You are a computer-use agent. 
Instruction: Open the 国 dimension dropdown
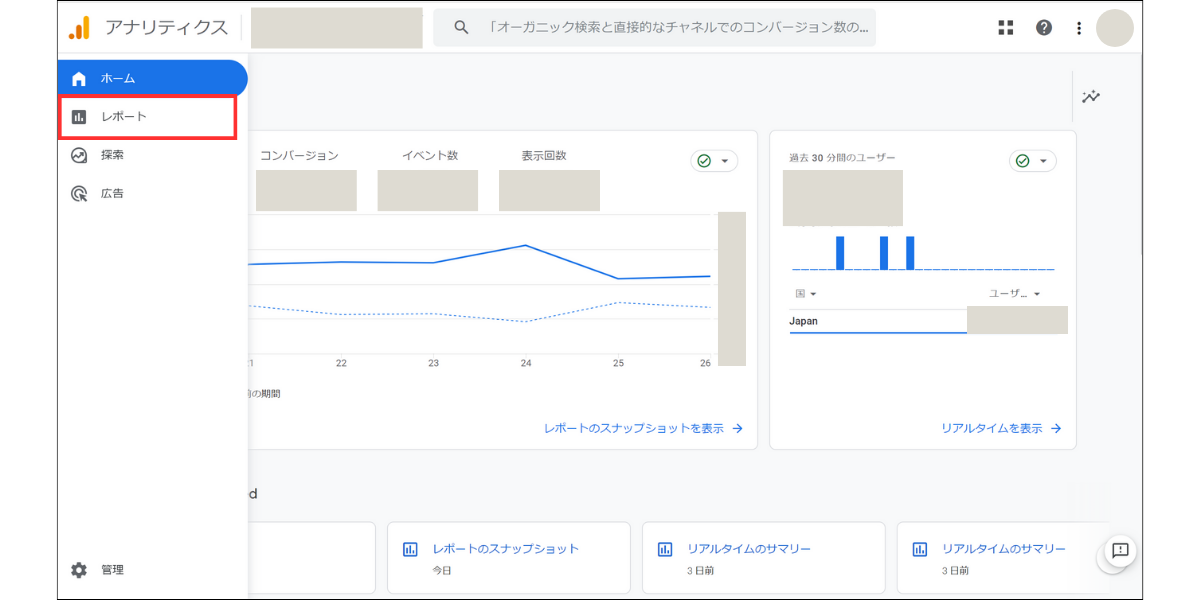pyautogui.click(x=806, y=294)
